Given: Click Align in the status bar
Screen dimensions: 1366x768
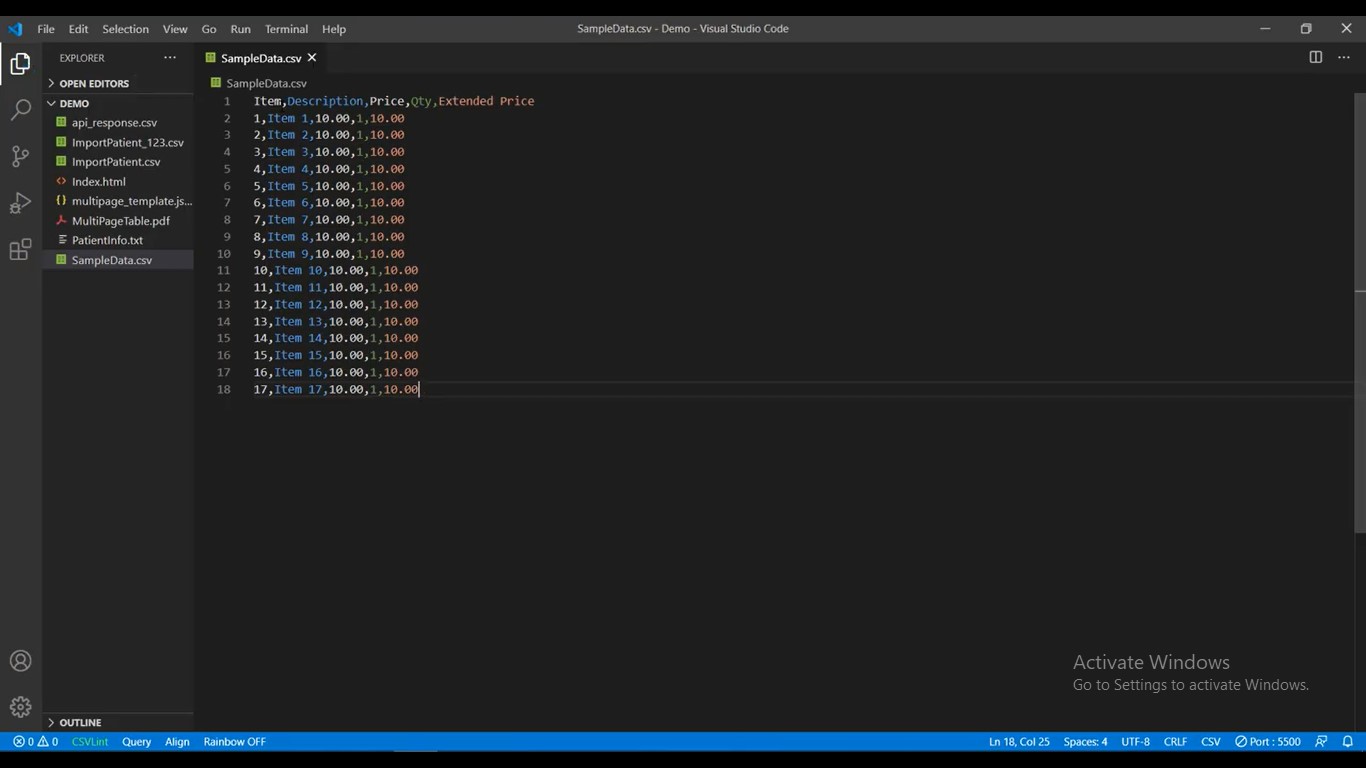Looking at the screenshot, I should tap(177, 742).
